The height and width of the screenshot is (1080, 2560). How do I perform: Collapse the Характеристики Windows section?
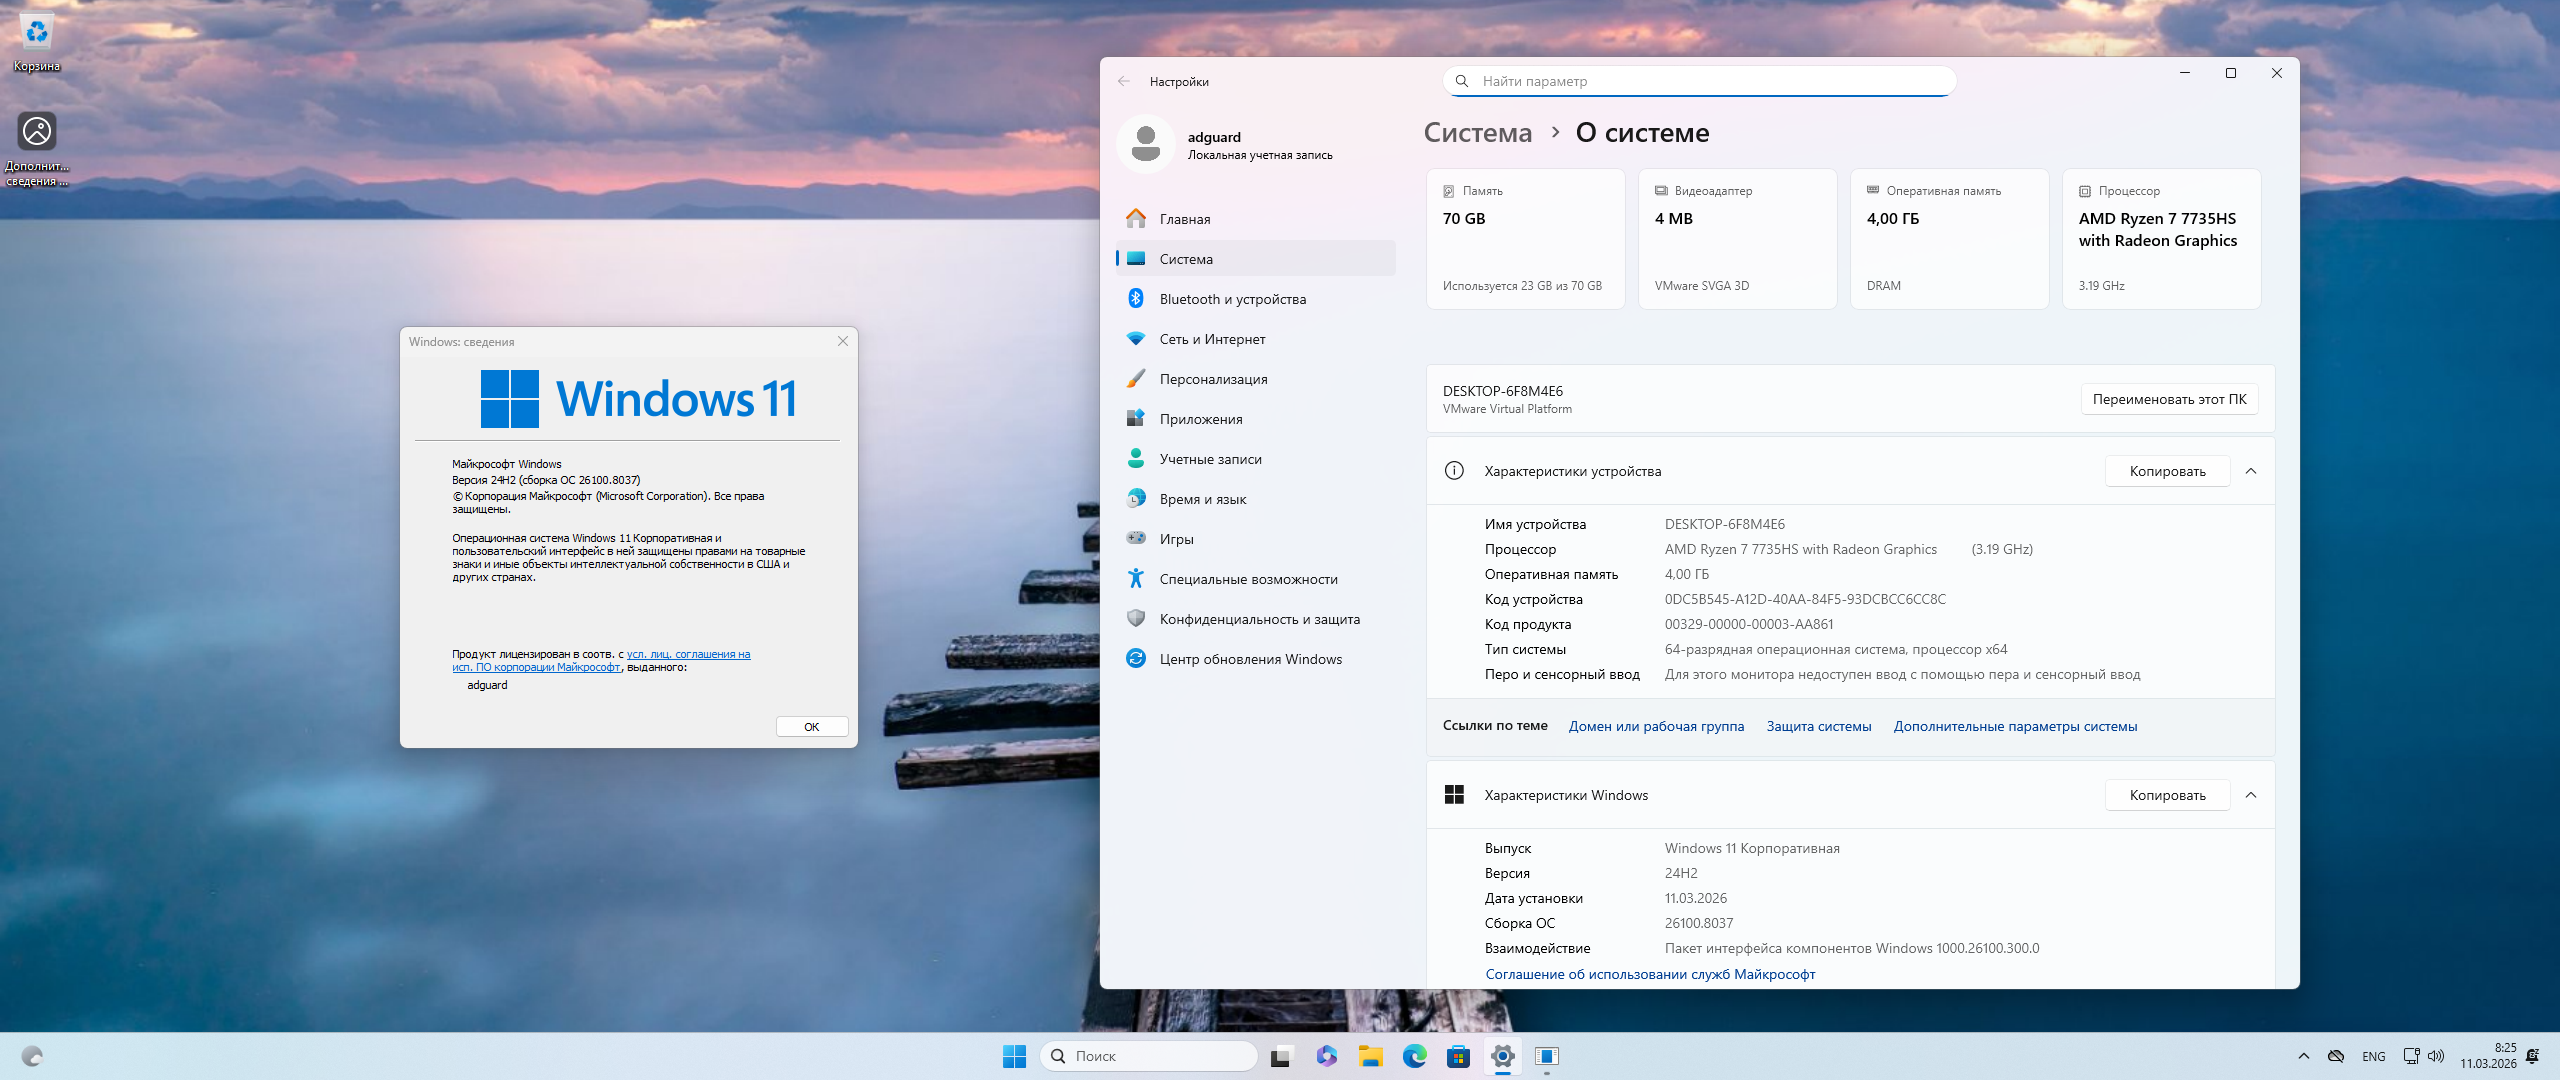[x=2251, y=795]
